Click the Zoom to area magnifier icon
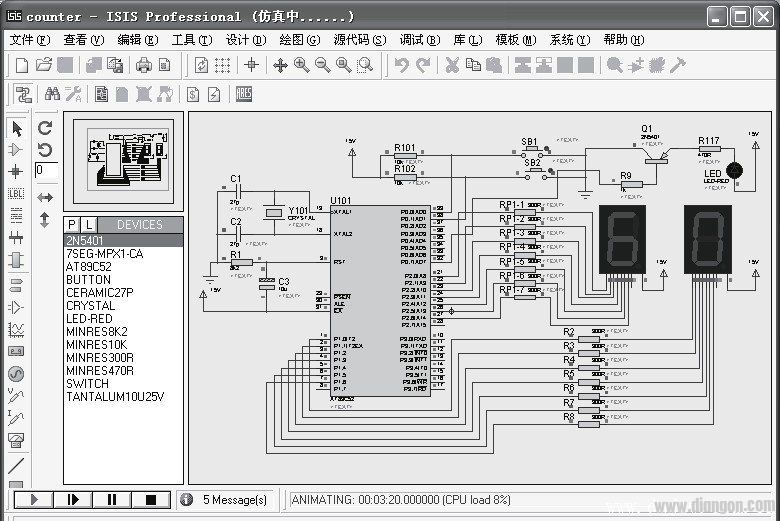 [x=365, y=65]
